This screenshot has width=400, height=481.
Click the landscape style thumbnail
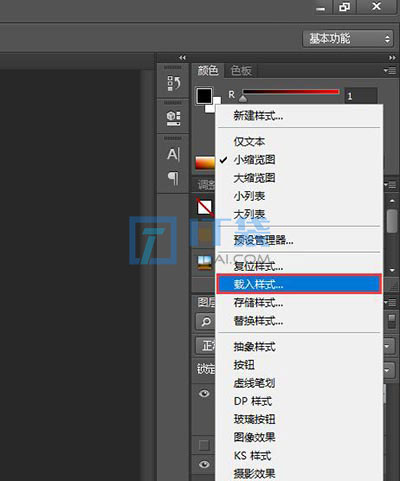pos(205,263)
